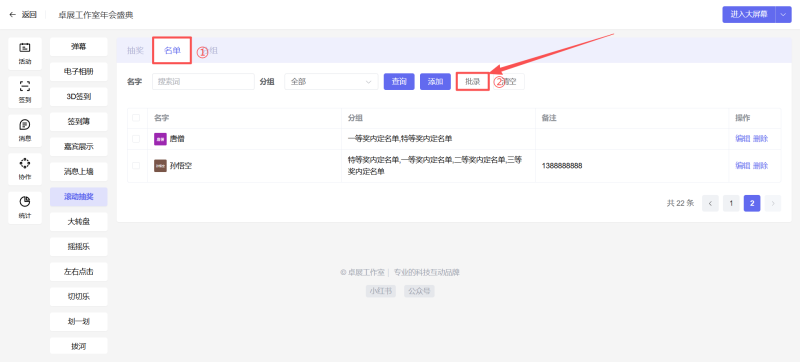The image size is (800, 362).
Task: Toggle the select-all checkbox in table header
Action: (x=136, y=118)
